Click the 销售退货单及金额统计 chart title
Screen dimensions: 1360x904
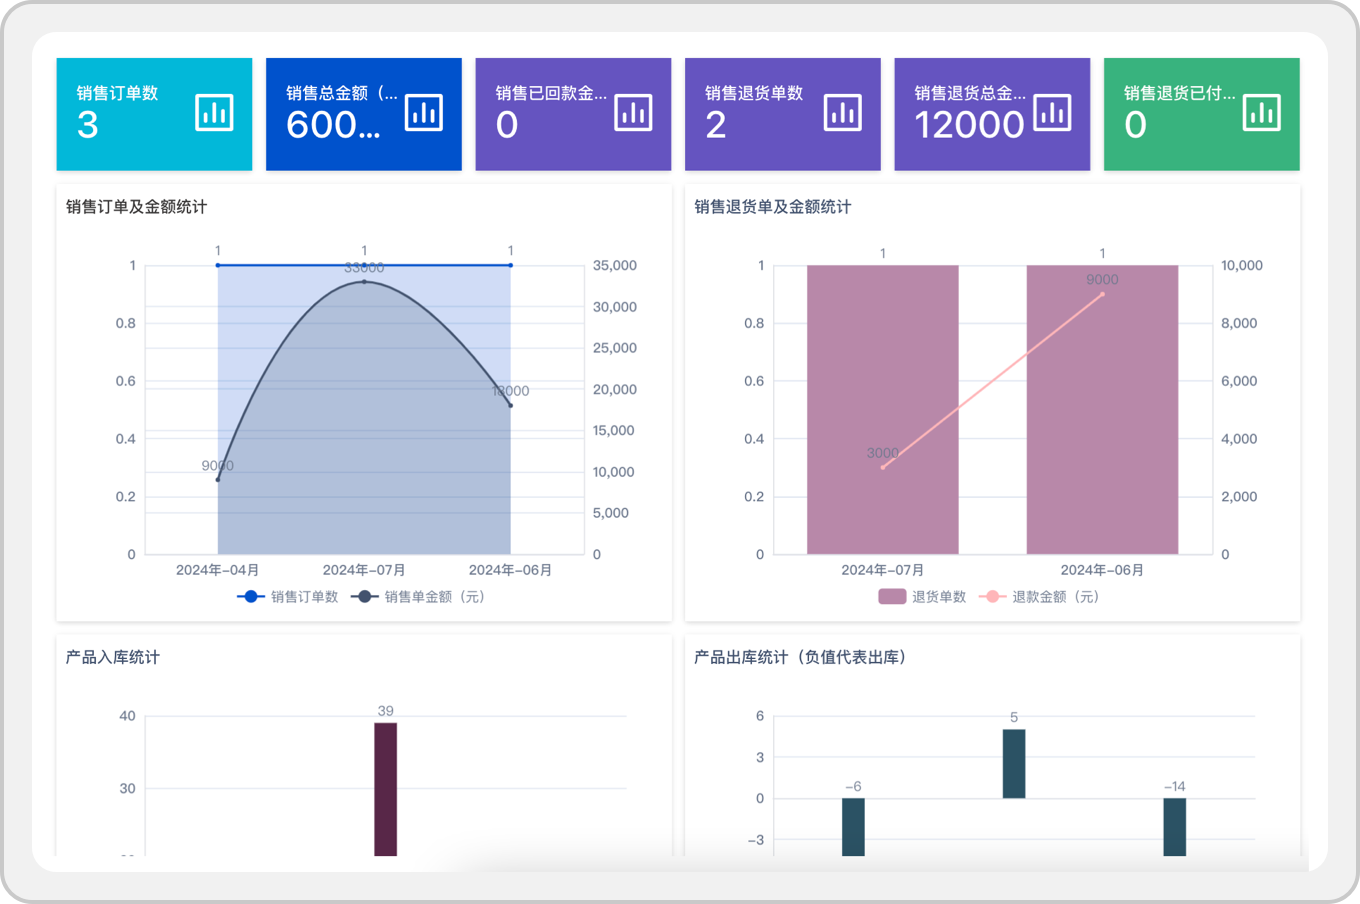pyautogui.click(x=773, y=207)
